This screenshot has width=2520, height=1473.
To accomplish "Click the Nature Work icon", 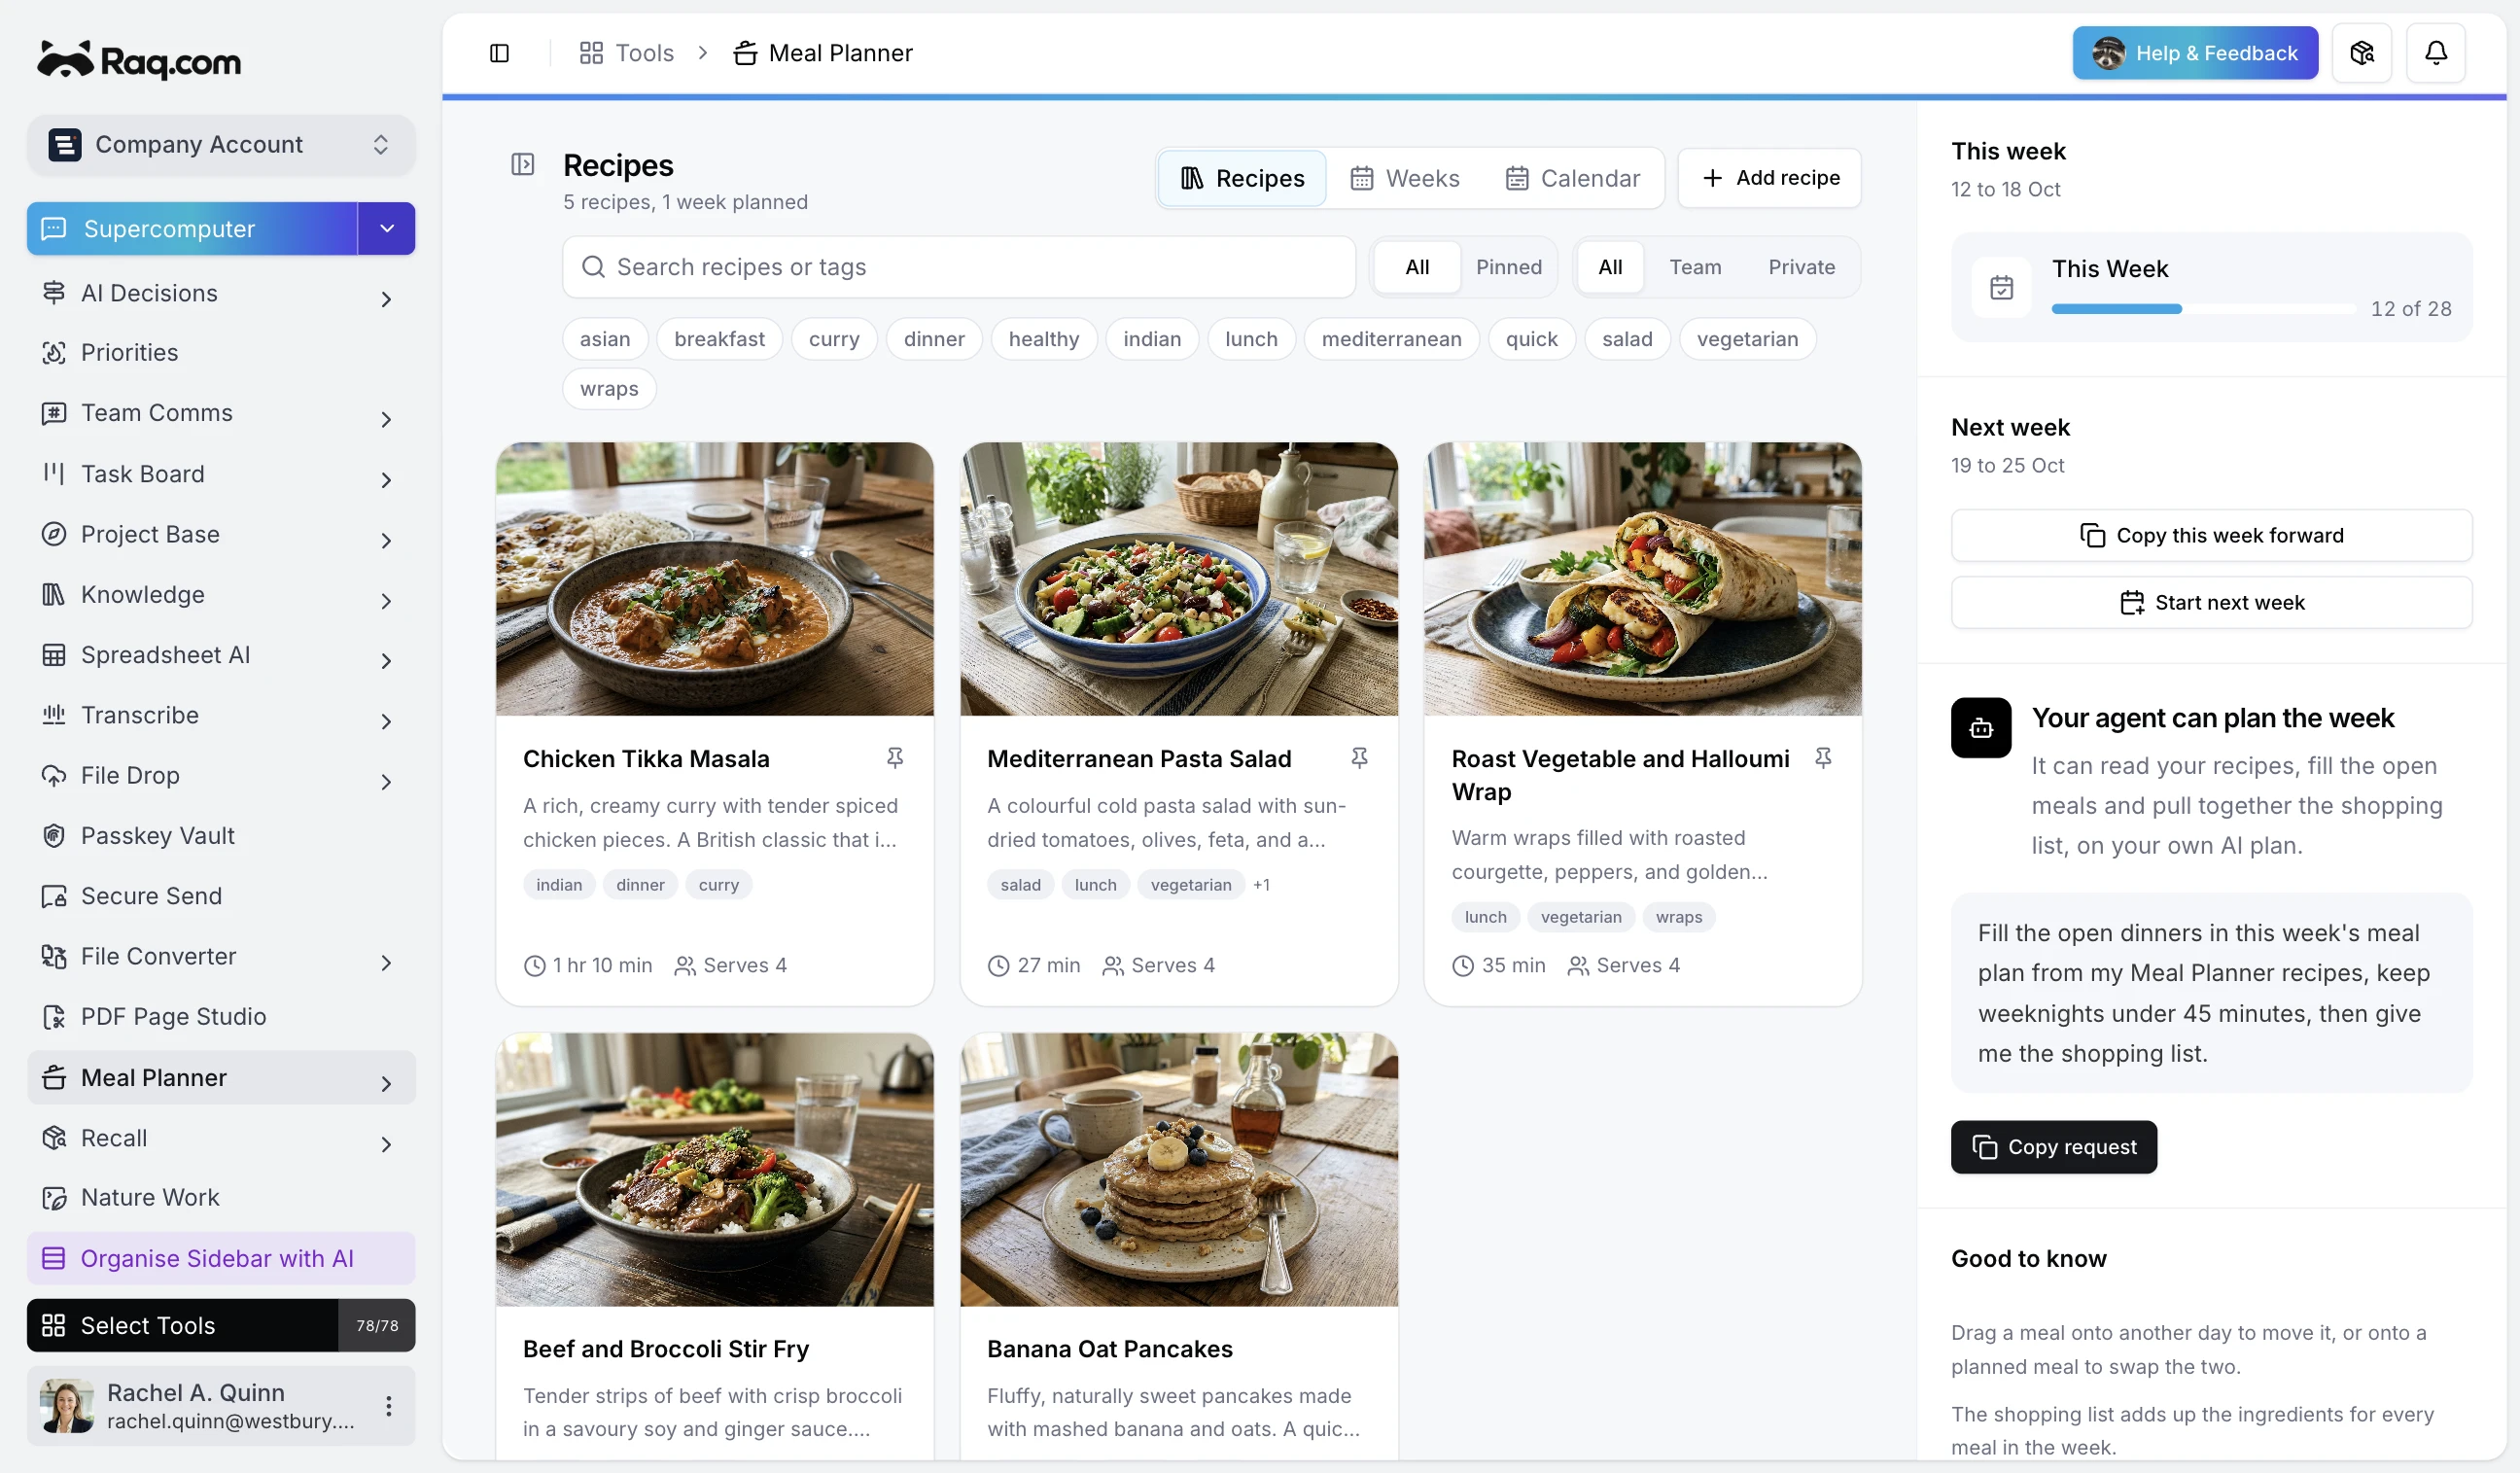I will 54,1198.
